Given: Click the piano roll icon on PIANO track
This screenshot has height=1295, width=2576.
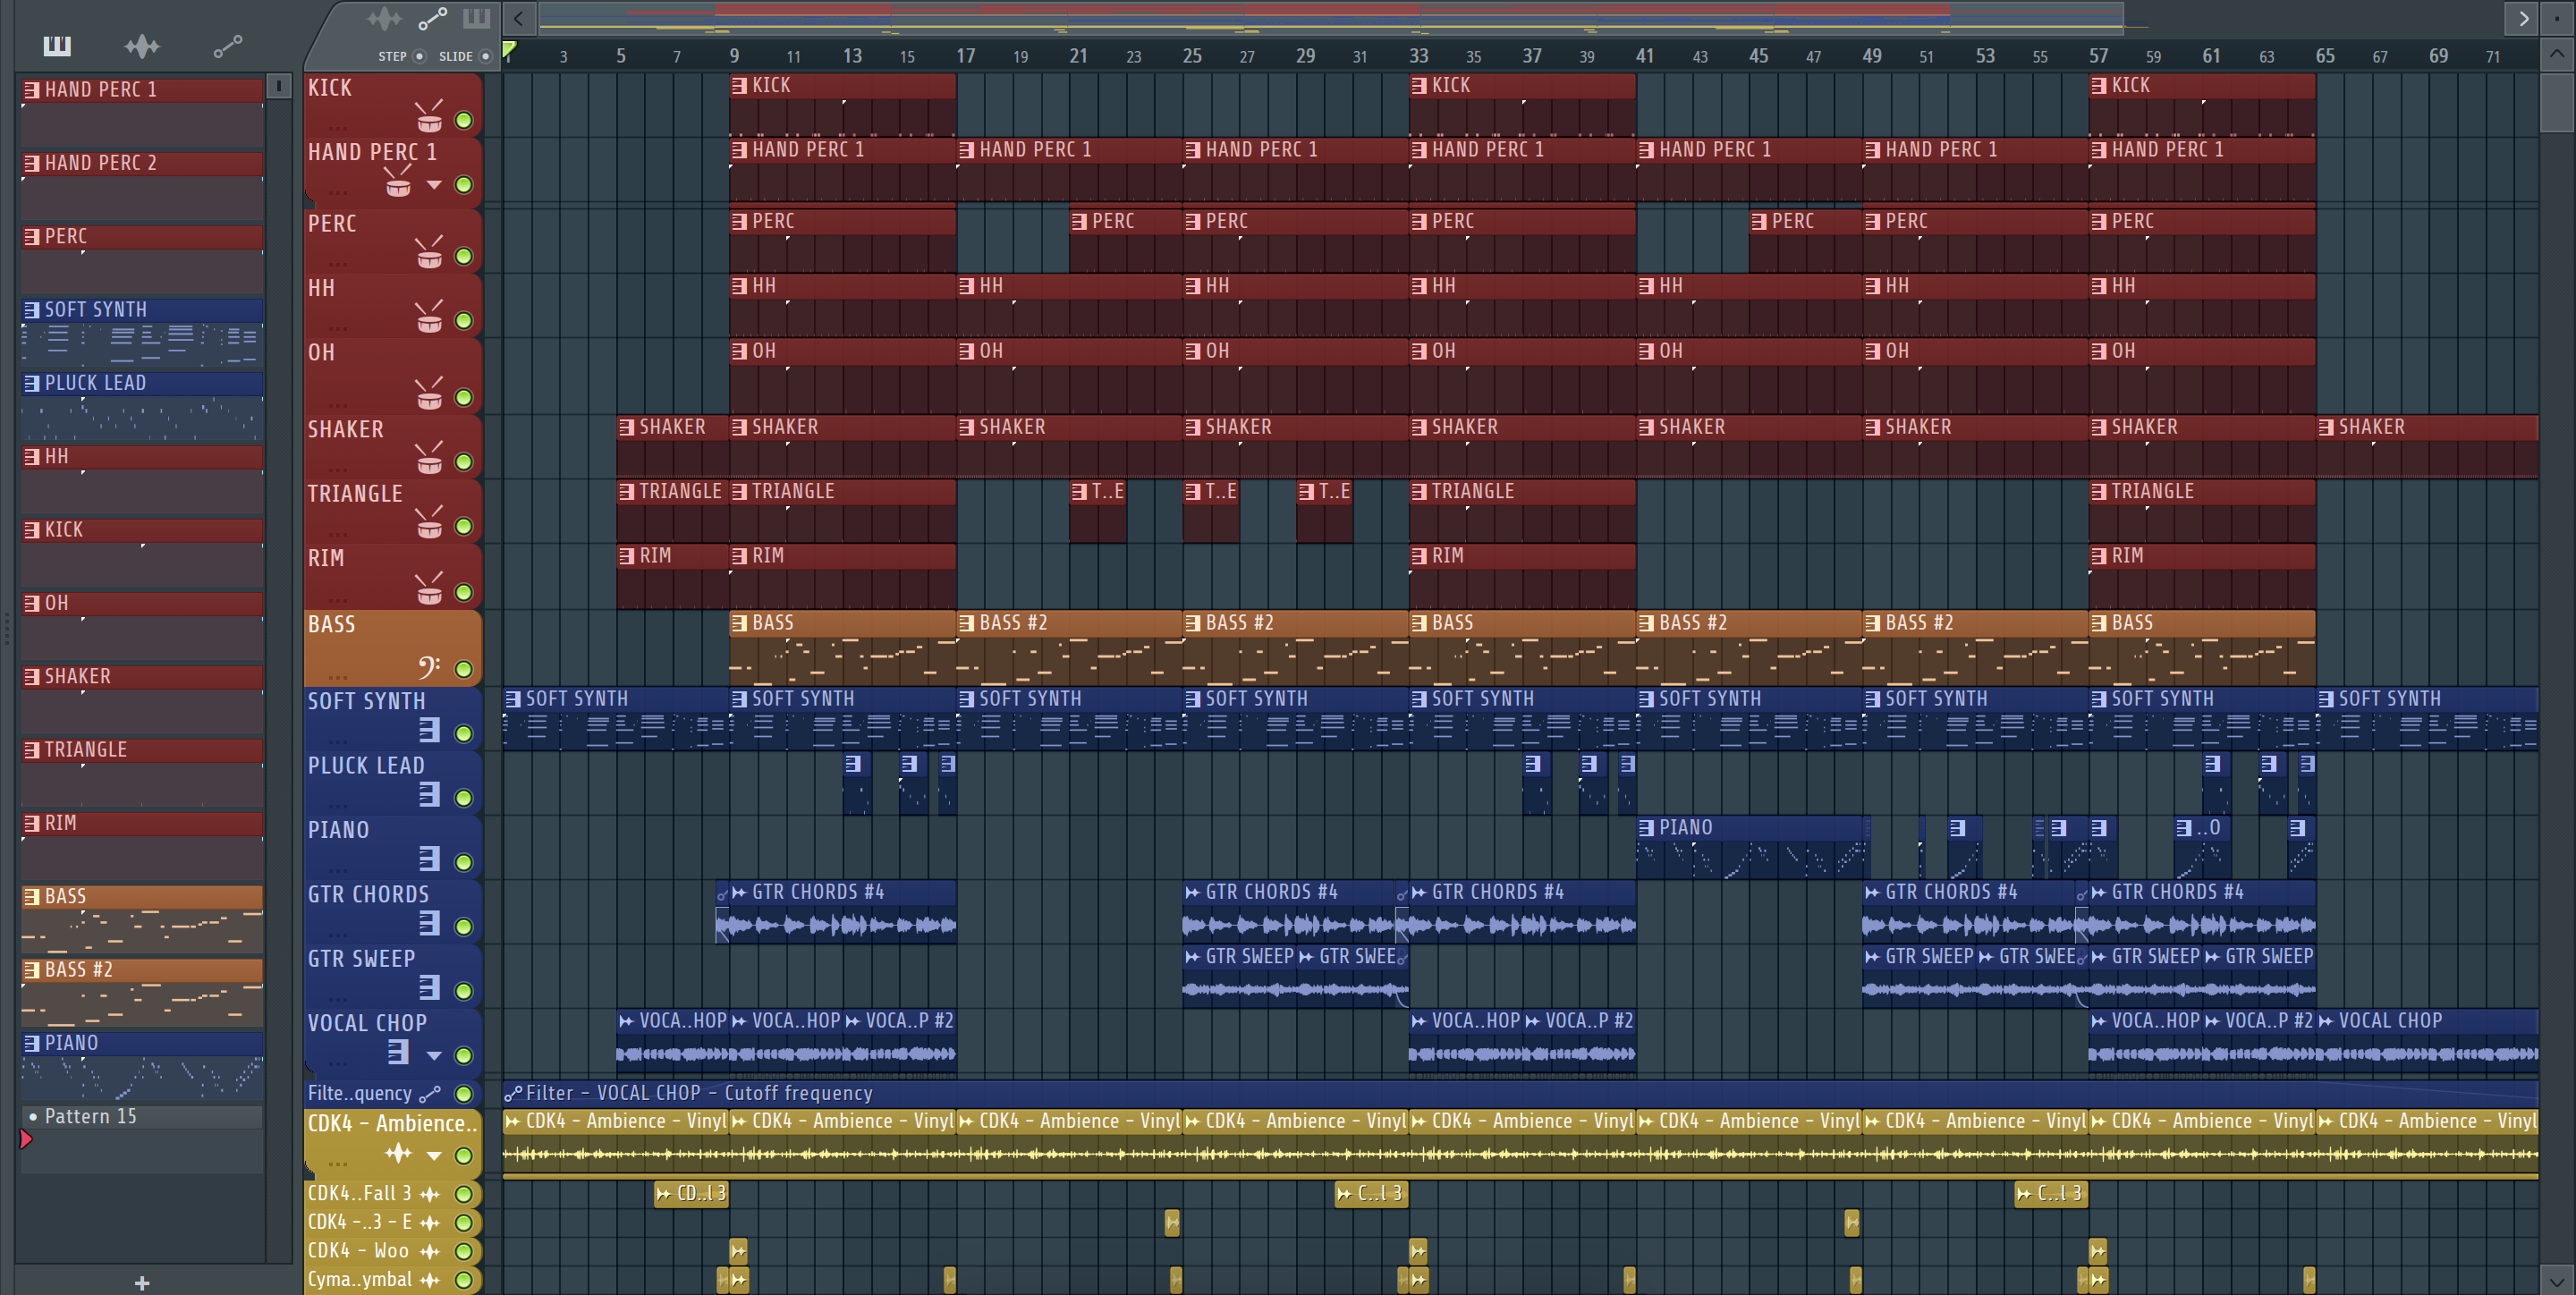Looking at the screenshot, I should (429, 859).
